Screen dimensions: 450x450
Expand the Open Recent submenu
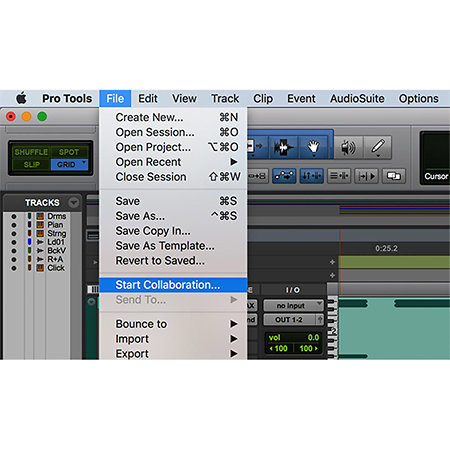coord(173,162)
